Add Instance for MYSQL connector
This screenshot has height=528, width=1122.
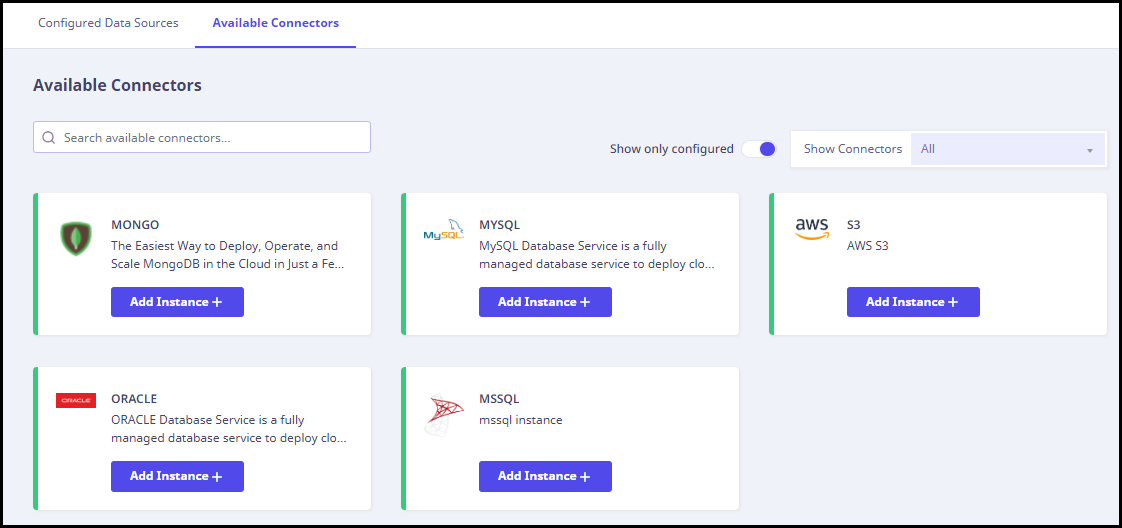coord(545,302)
